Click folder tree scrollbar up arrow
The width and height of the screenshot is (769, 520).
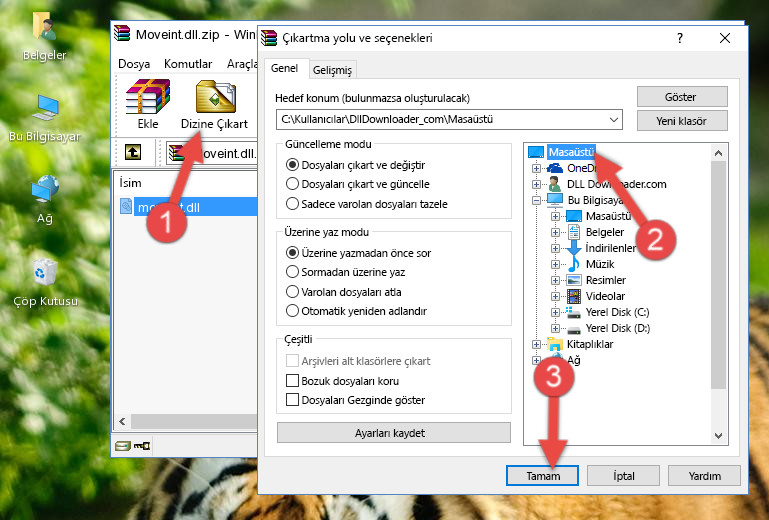pyautogui.click(x=718, y=153)
